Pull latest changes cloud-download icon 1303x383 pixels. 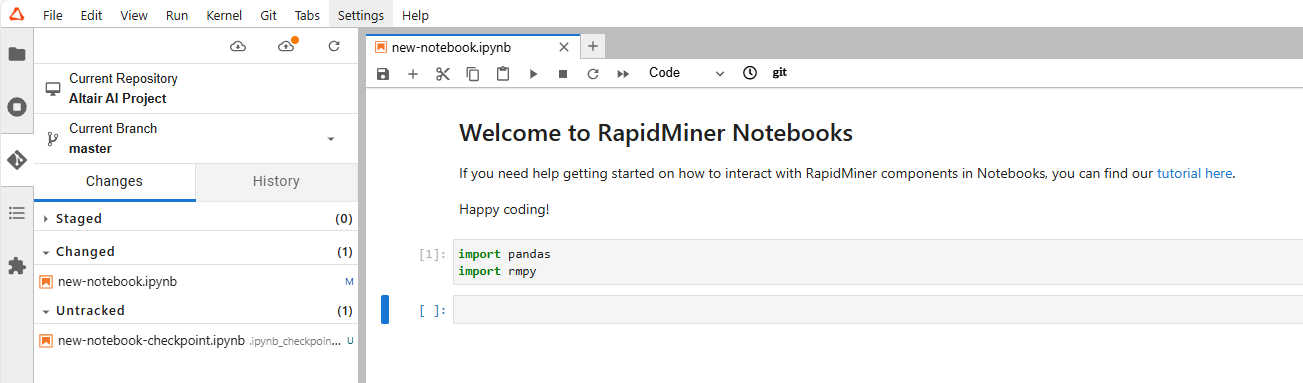point(238,47)
